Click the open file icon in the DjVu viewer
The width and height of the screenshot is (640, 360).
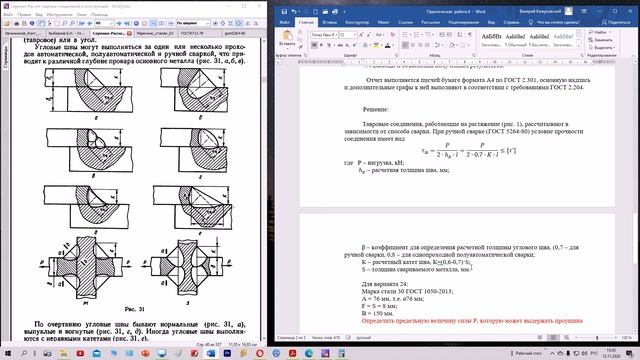[x=7, y=23]
